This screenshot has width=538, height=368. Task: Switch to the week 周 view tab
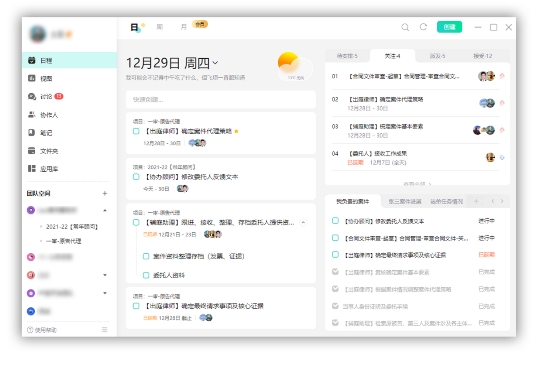(160, 27)
